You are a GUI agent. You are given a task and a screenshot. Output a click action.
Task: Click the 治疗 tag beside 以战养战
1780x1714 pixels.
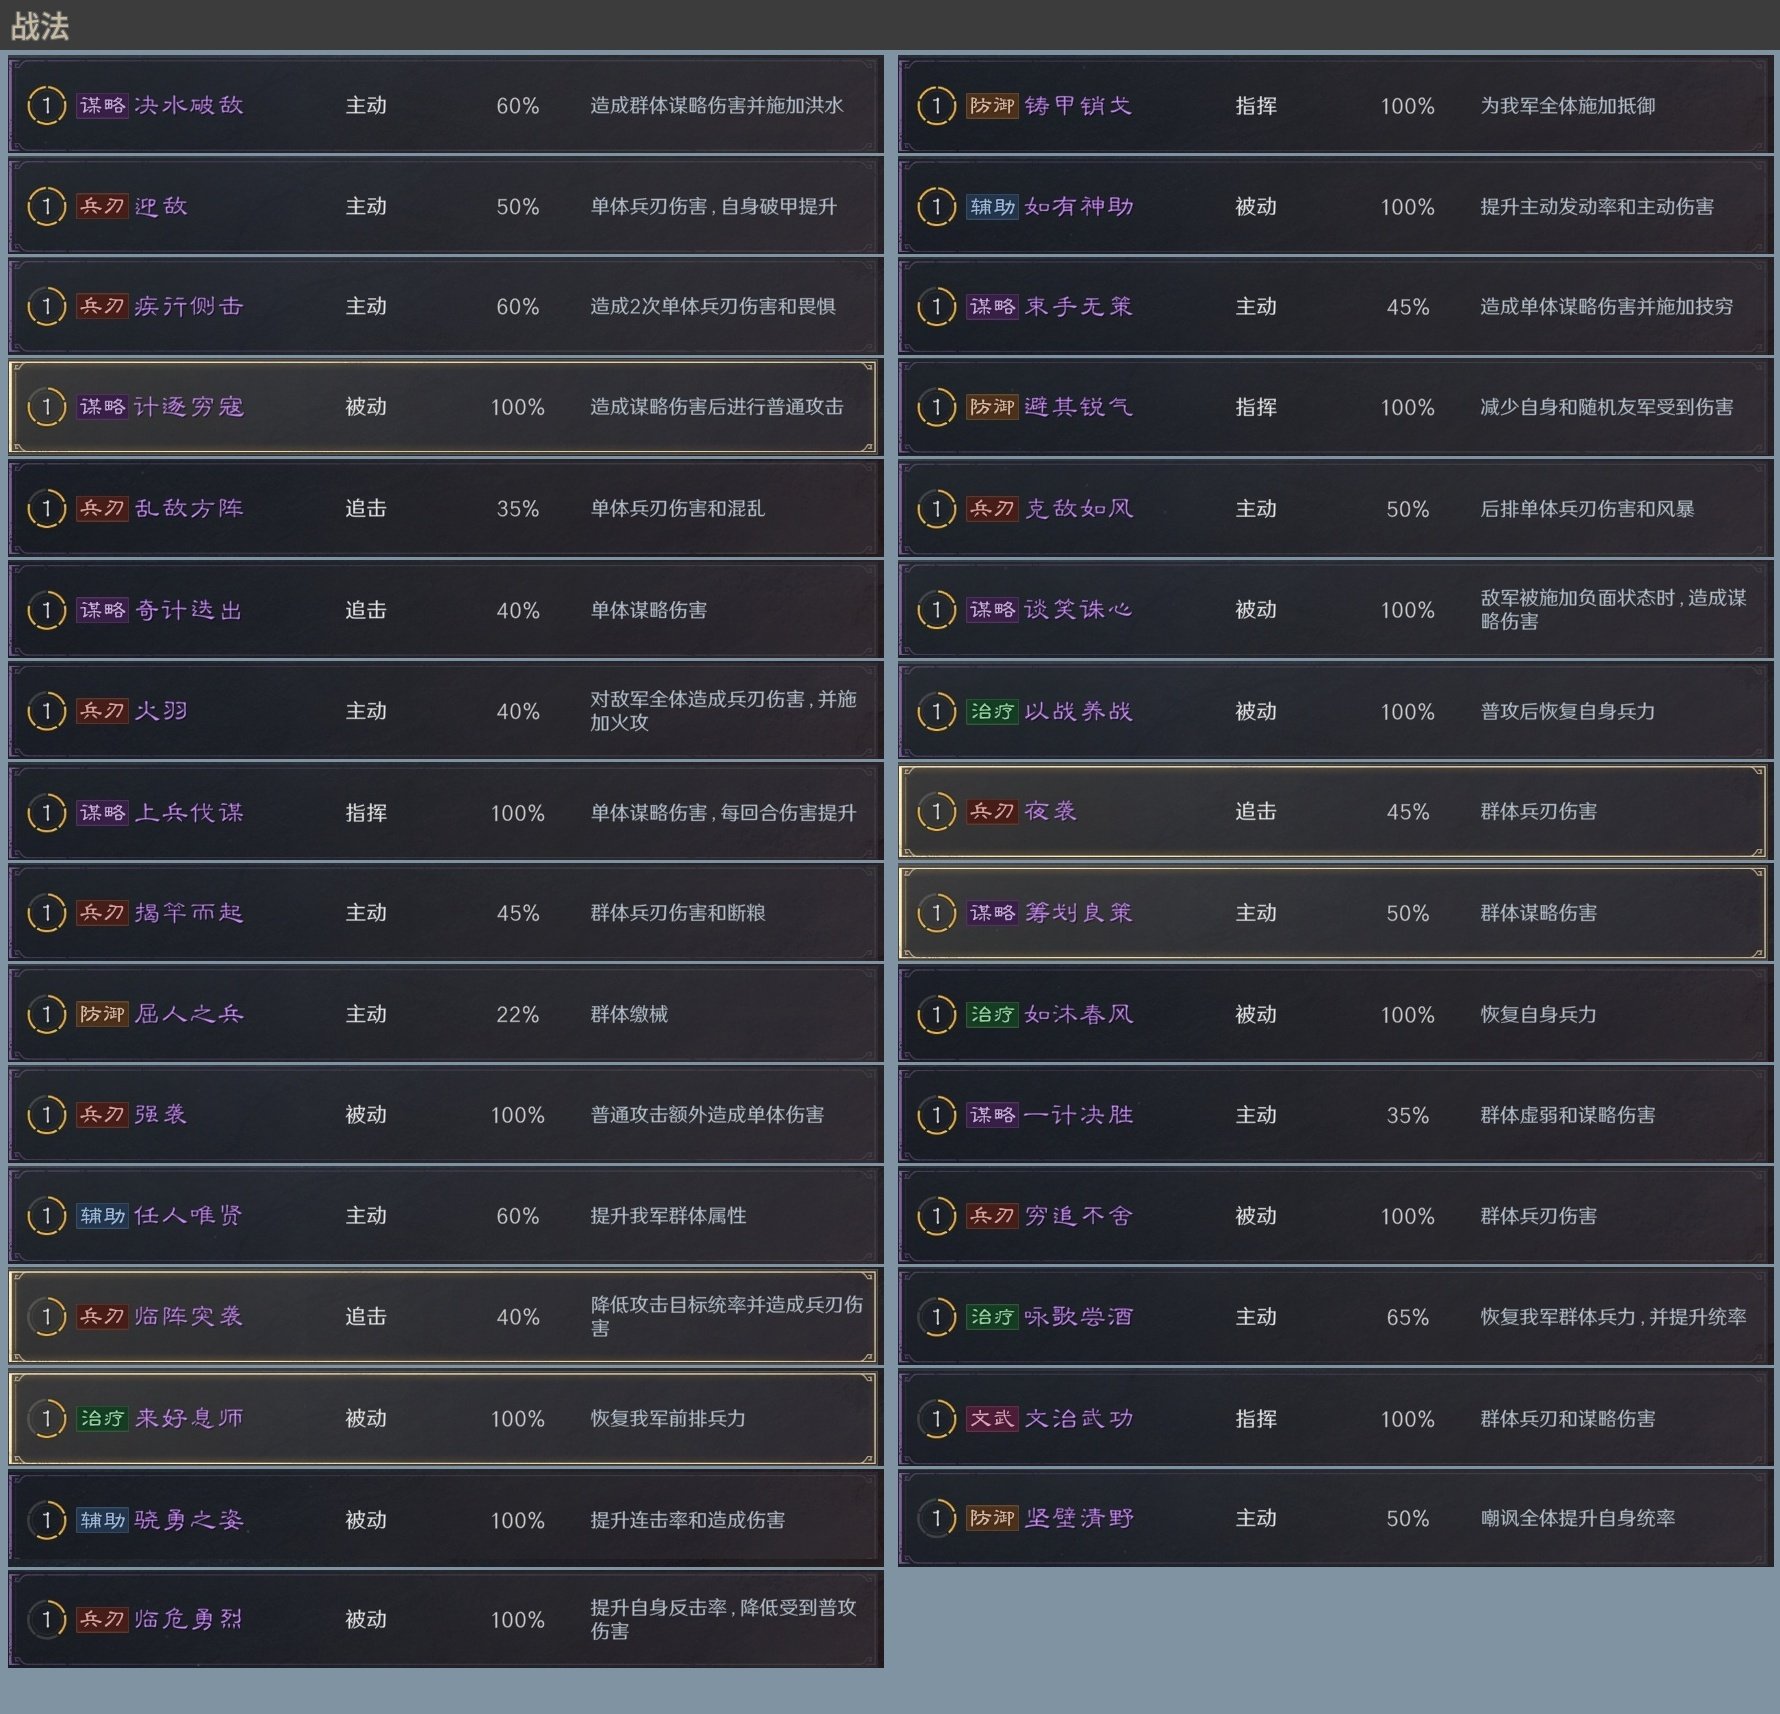(992, 711)
